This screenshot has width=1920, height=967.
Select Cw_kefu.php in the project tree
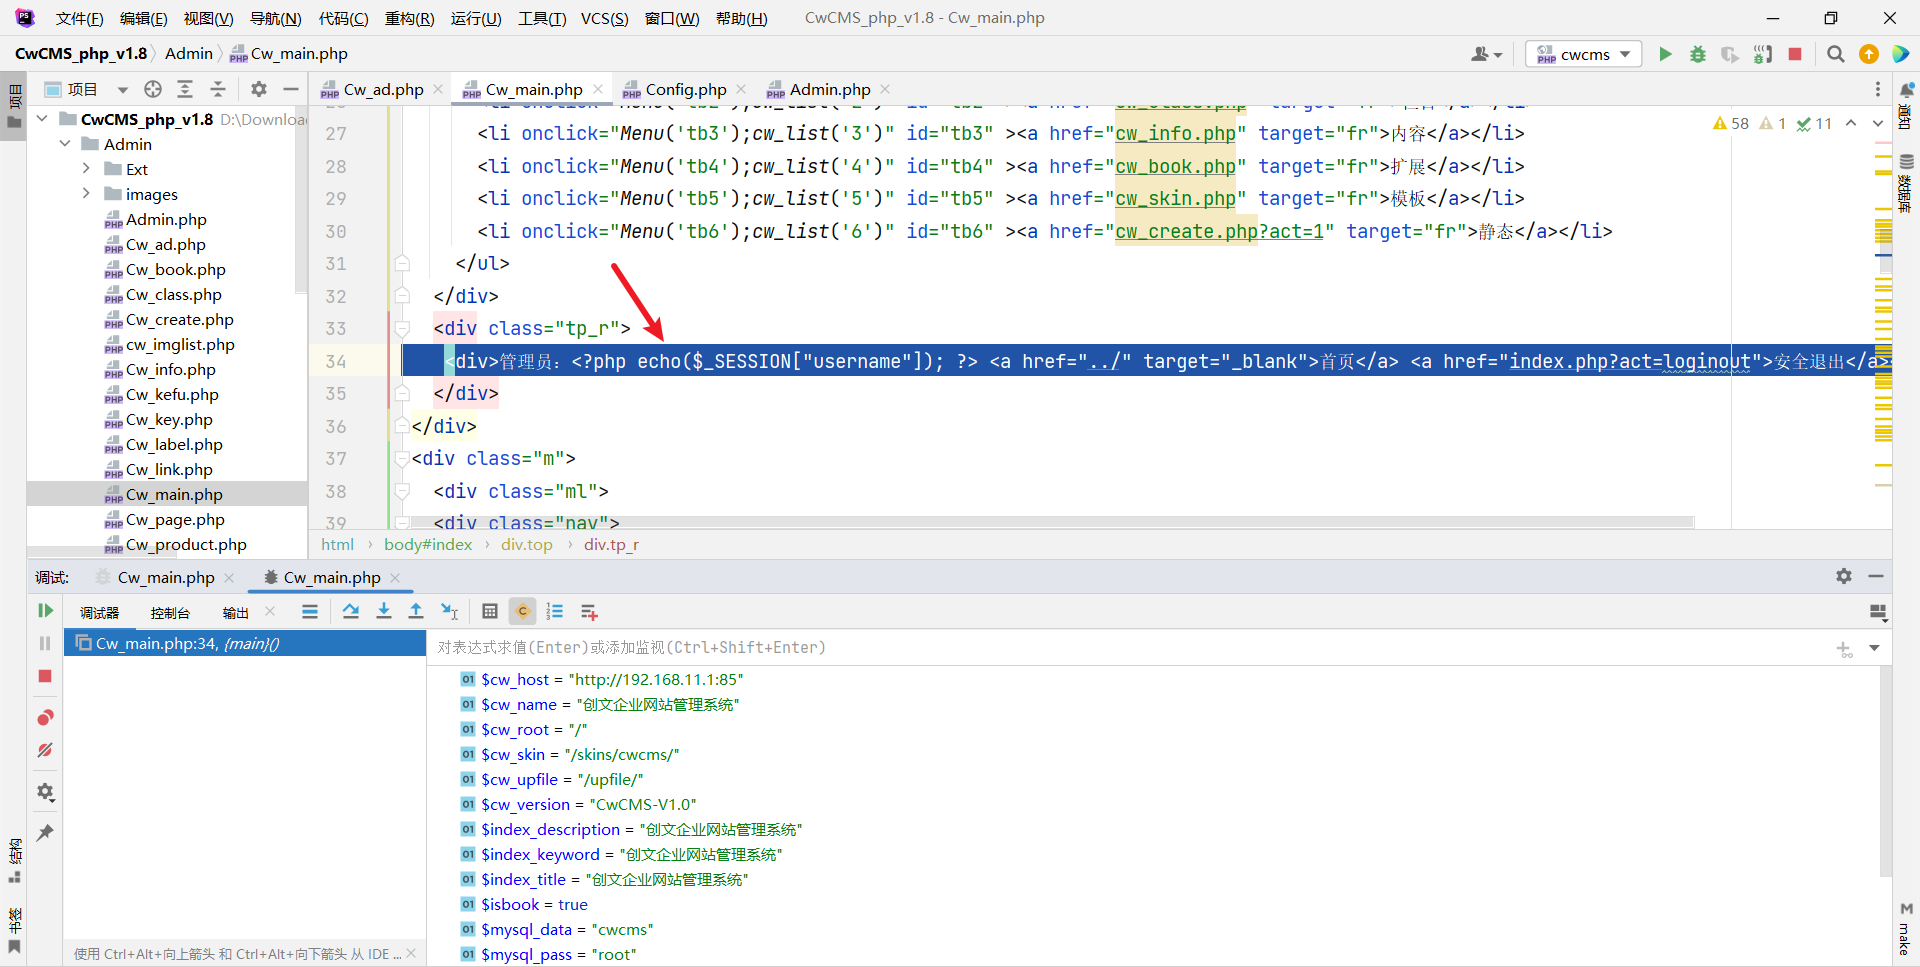pyautogui.click(x=172, y=394)
